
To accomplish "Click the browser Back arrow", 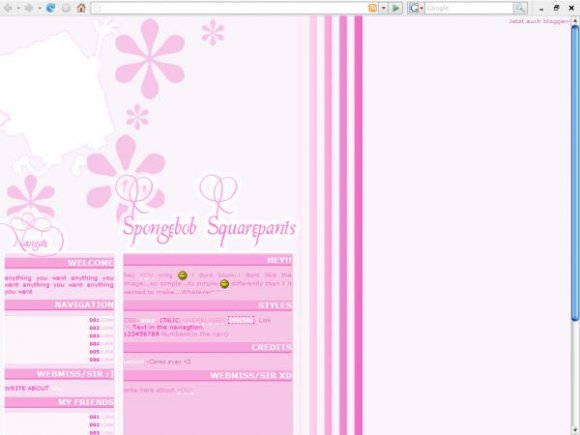I will [x=8, y=8].
